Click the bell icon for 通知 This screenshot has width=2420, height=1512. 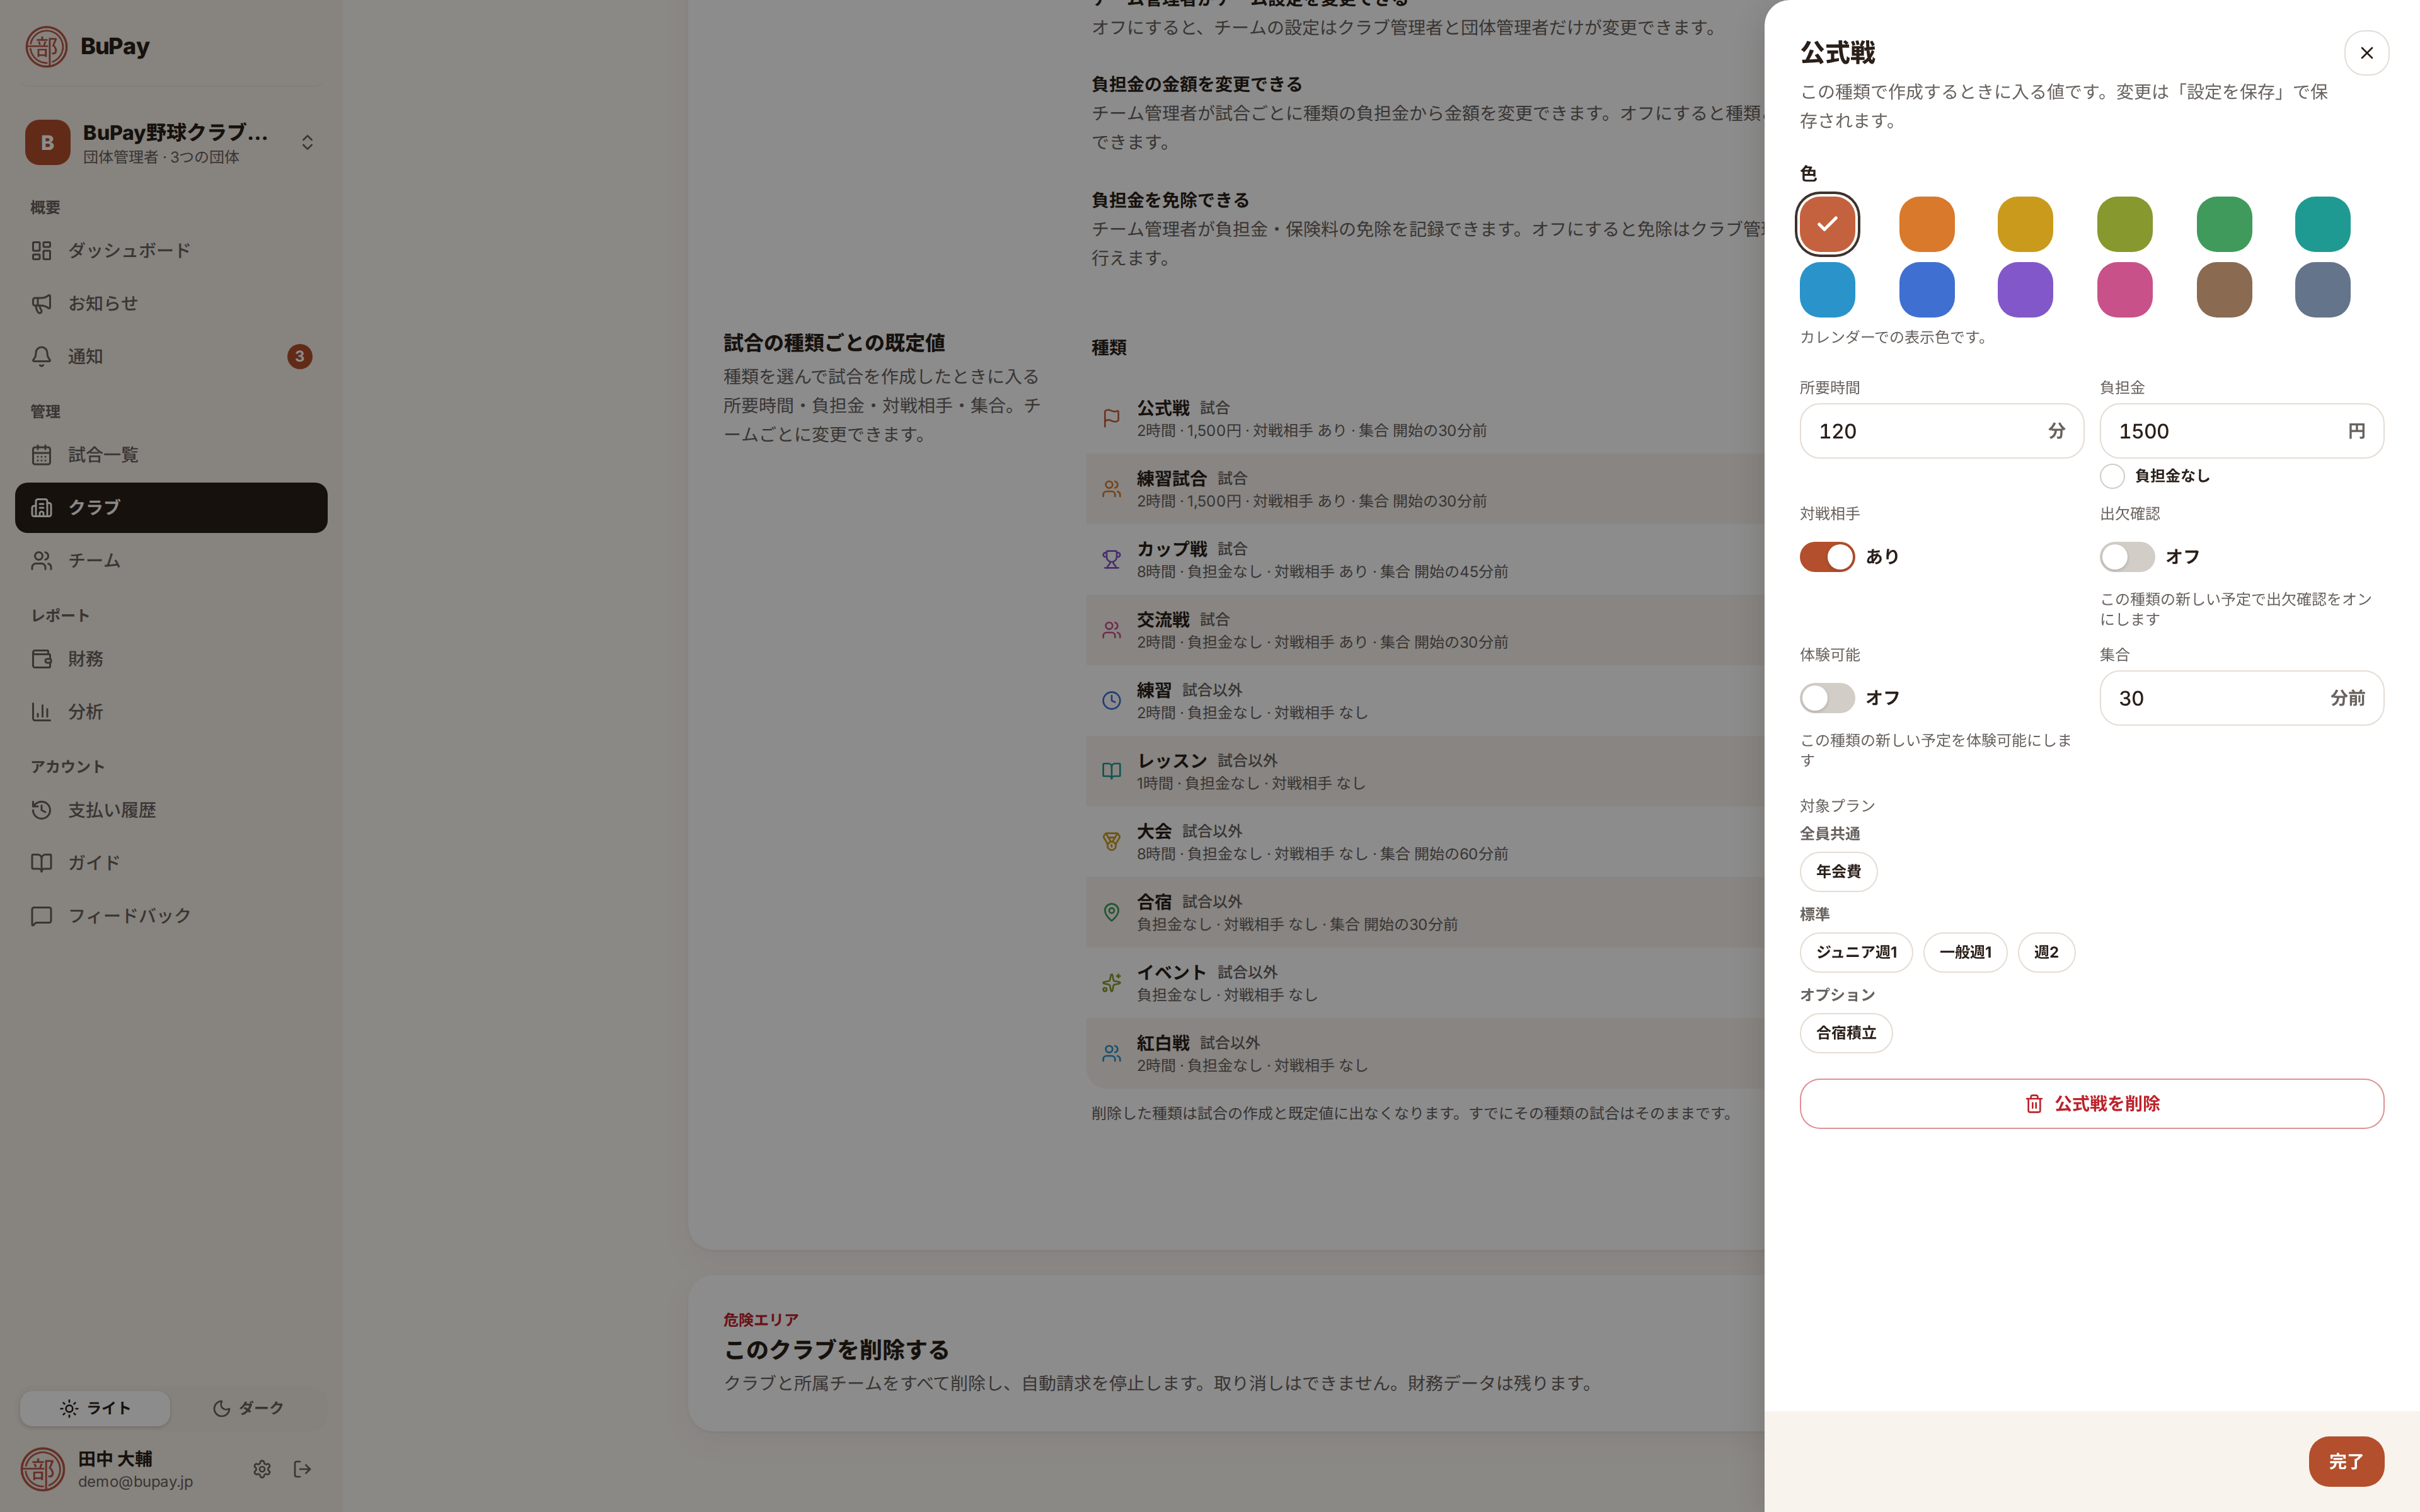[x=41, y=356]
